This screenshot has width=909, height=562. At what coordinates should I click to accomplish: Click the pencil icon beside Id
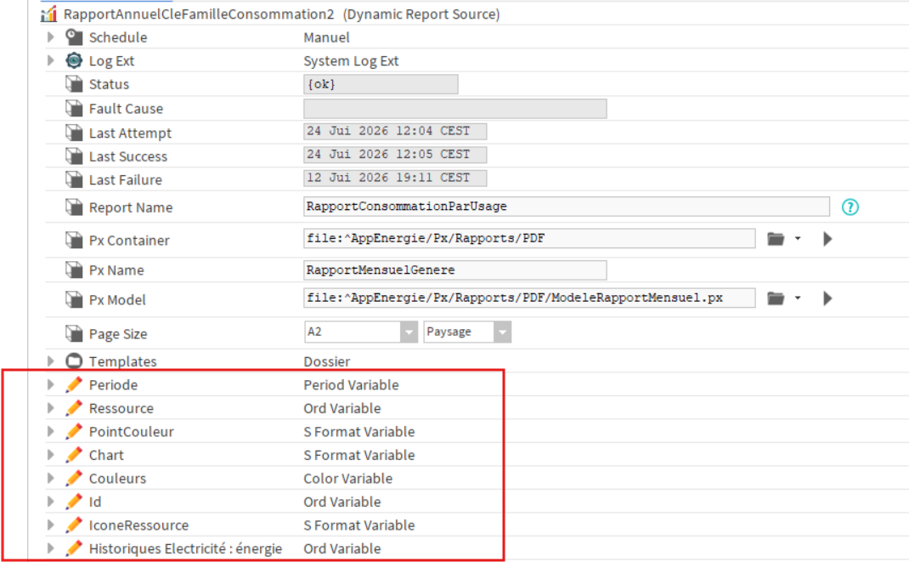click(x=74, y=501)
